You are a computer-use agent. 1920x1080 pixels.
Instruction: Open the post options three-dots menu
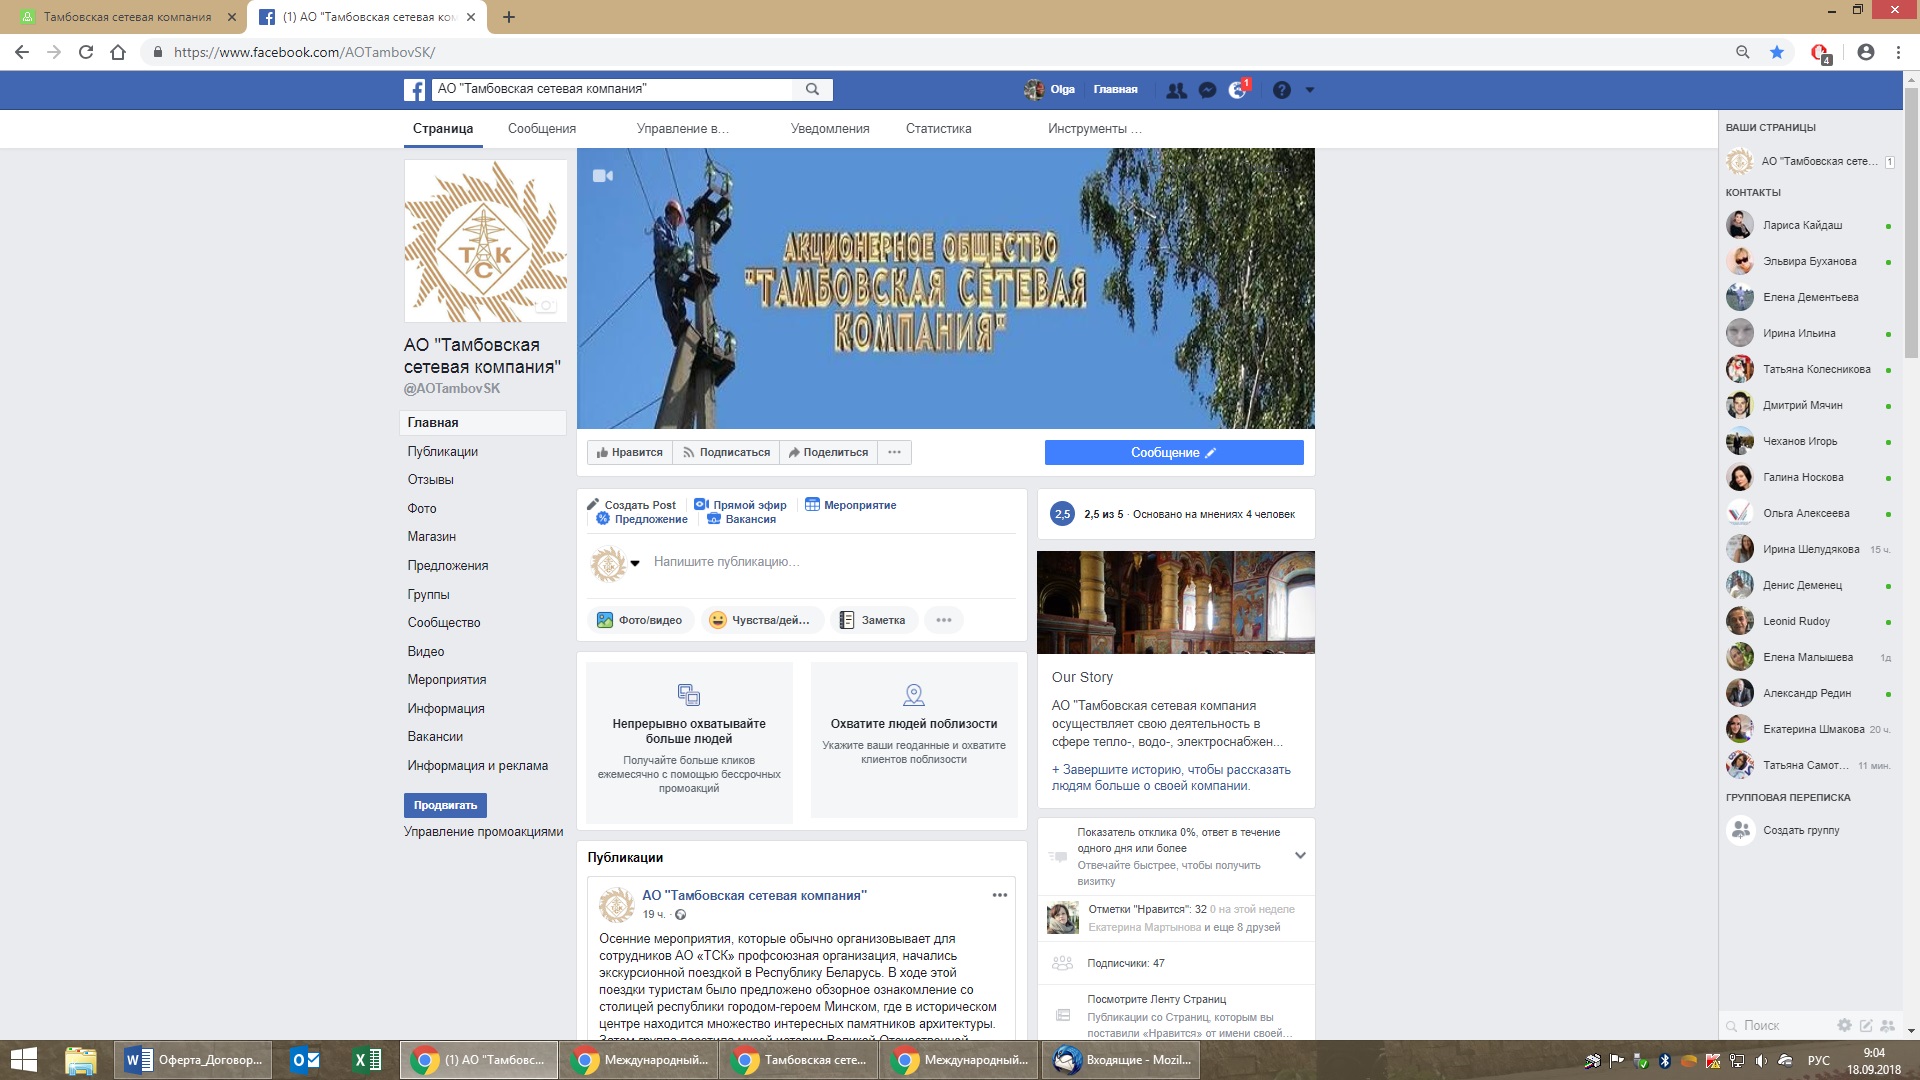pyautogui.click(x=1000, y=895)
